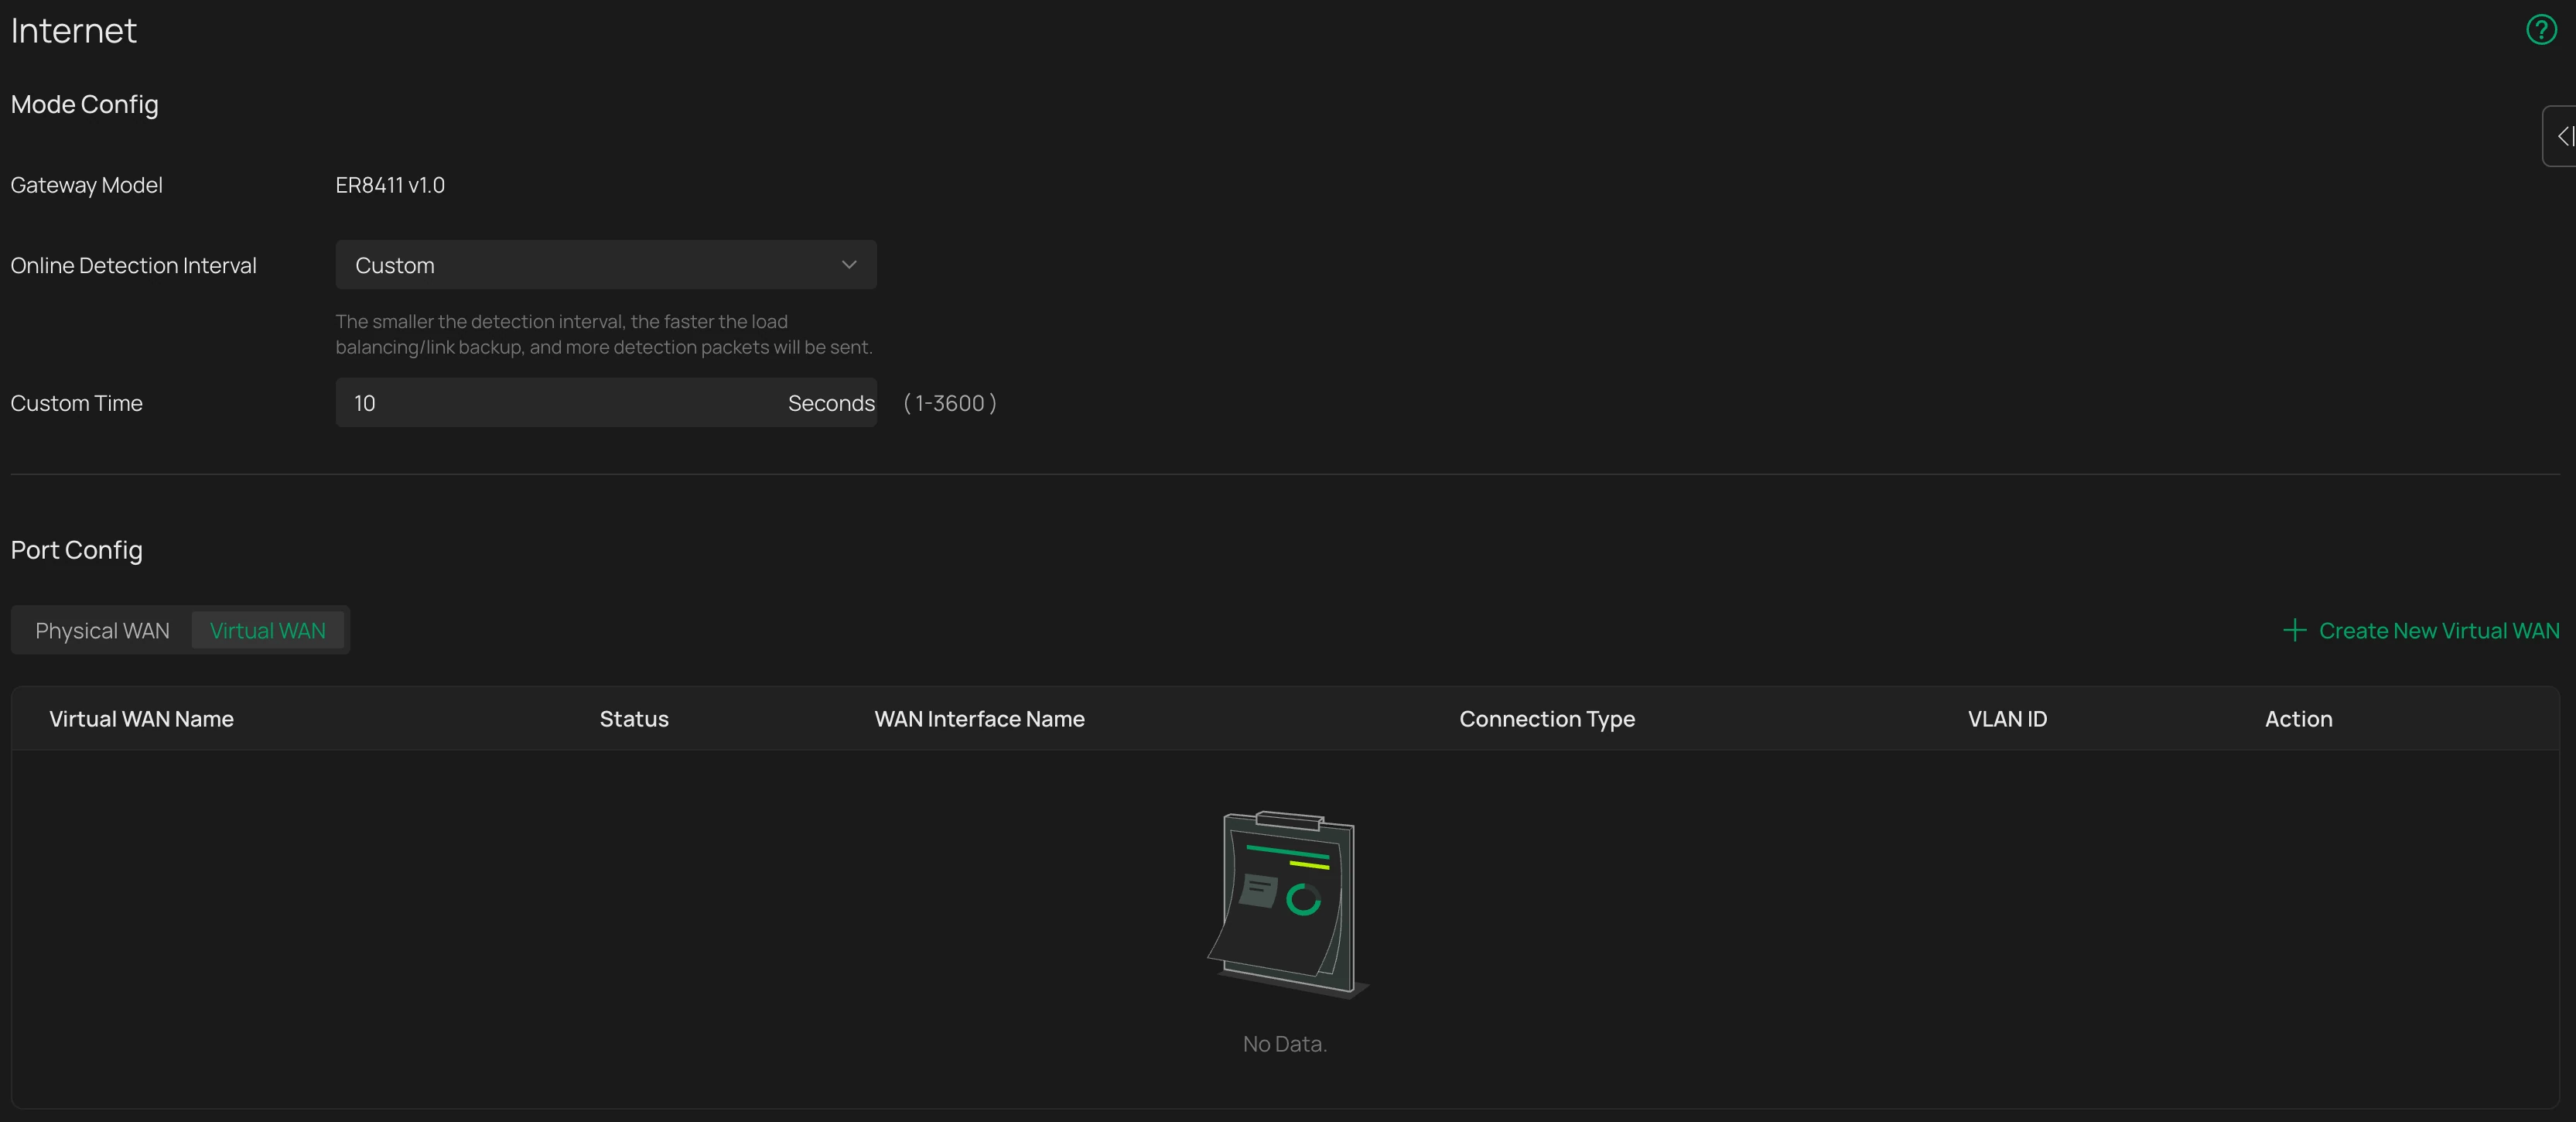Click the Mode Config section heading
The image size is (2576, 1122).
click(x=84, y=104)
